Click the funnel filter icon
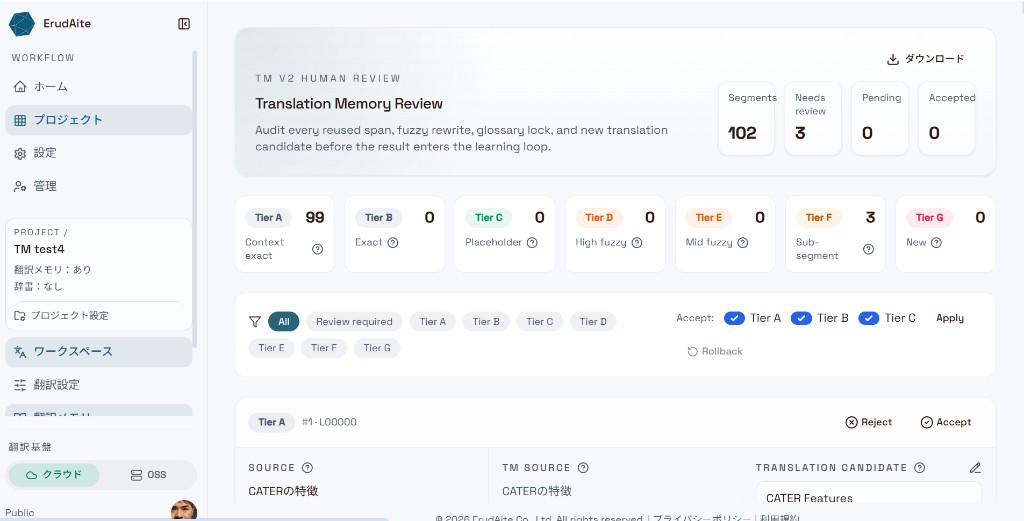The width and height of the screenshot is (1024, 521). (255, 321)
